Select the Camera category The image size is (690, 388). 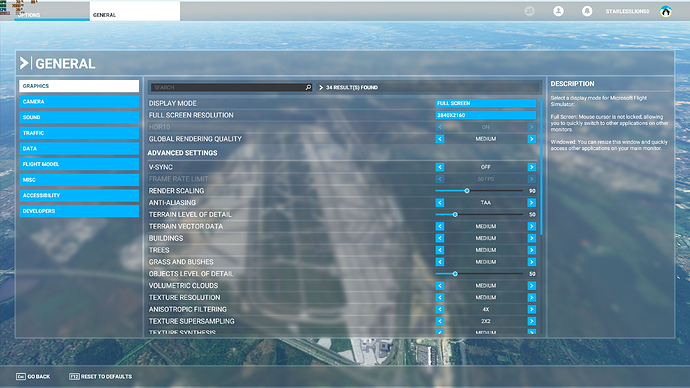coord(79,102)
